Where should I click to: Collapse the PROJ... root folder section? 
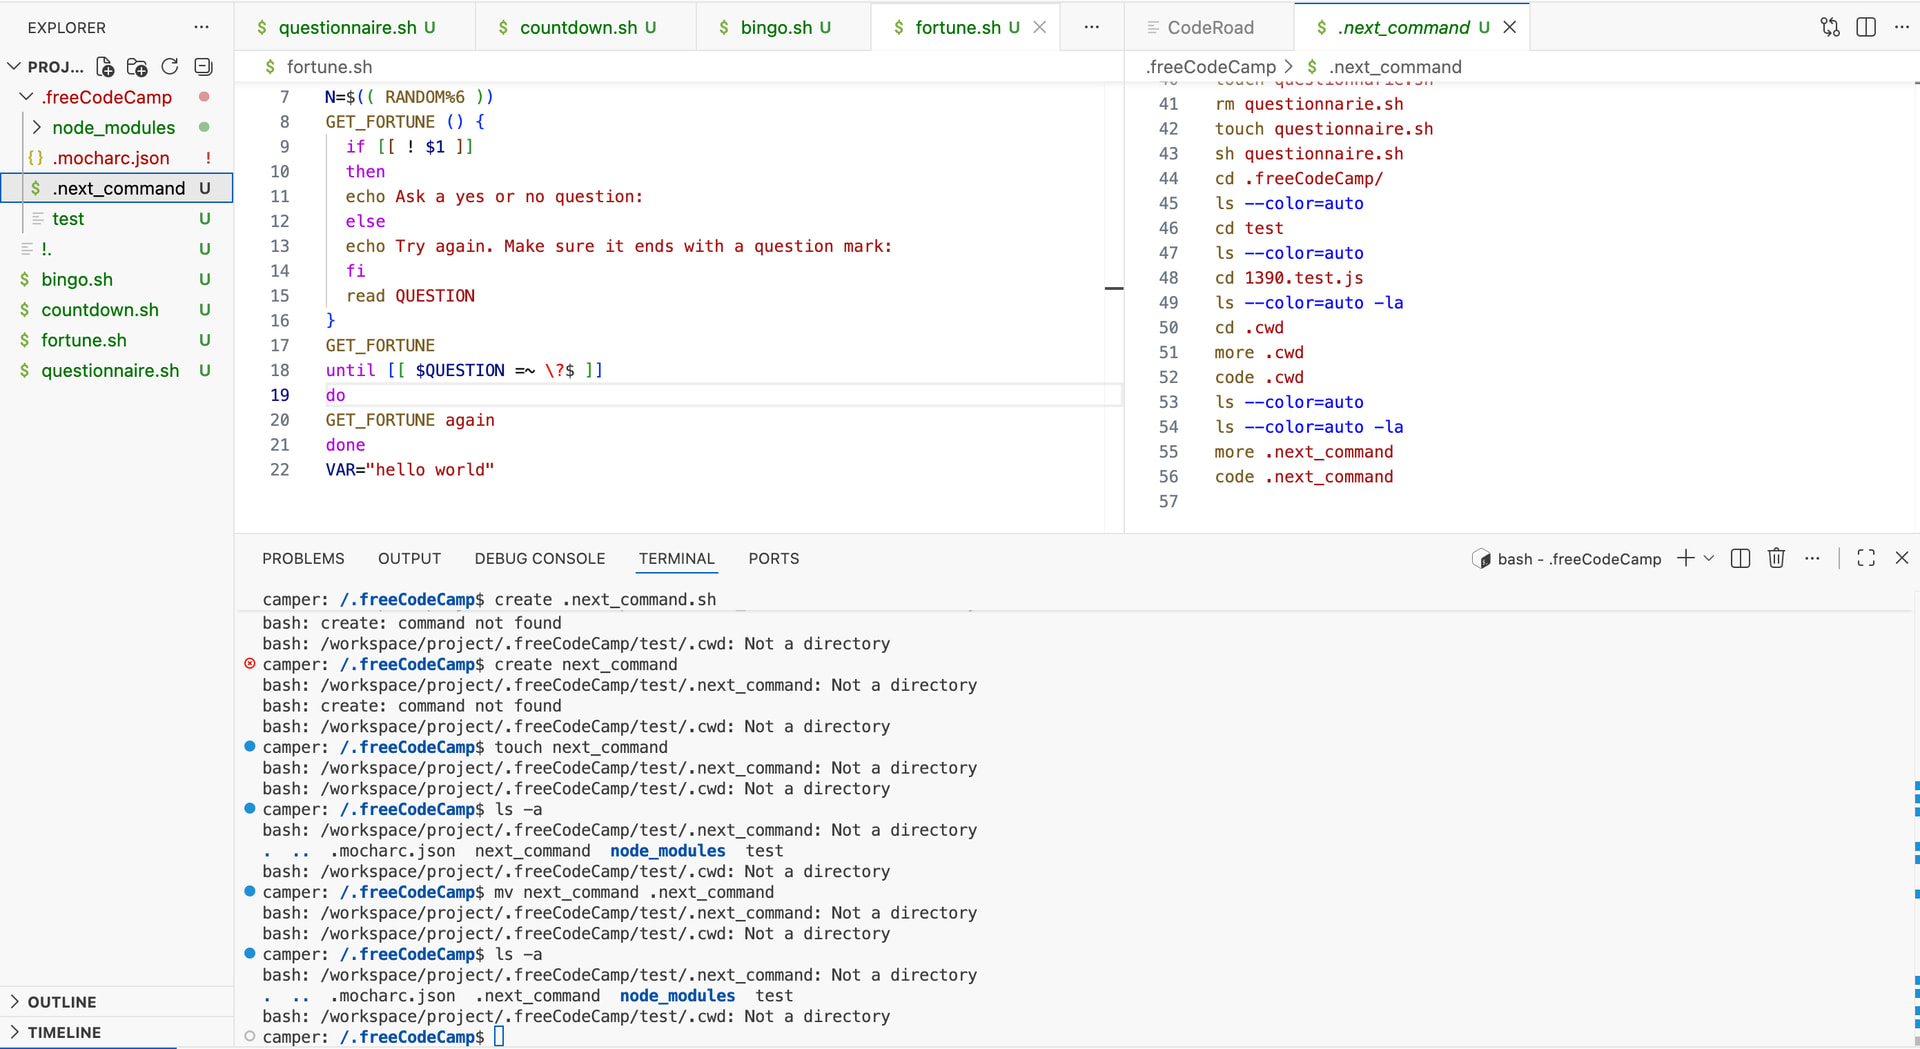[x=14, y=66]
